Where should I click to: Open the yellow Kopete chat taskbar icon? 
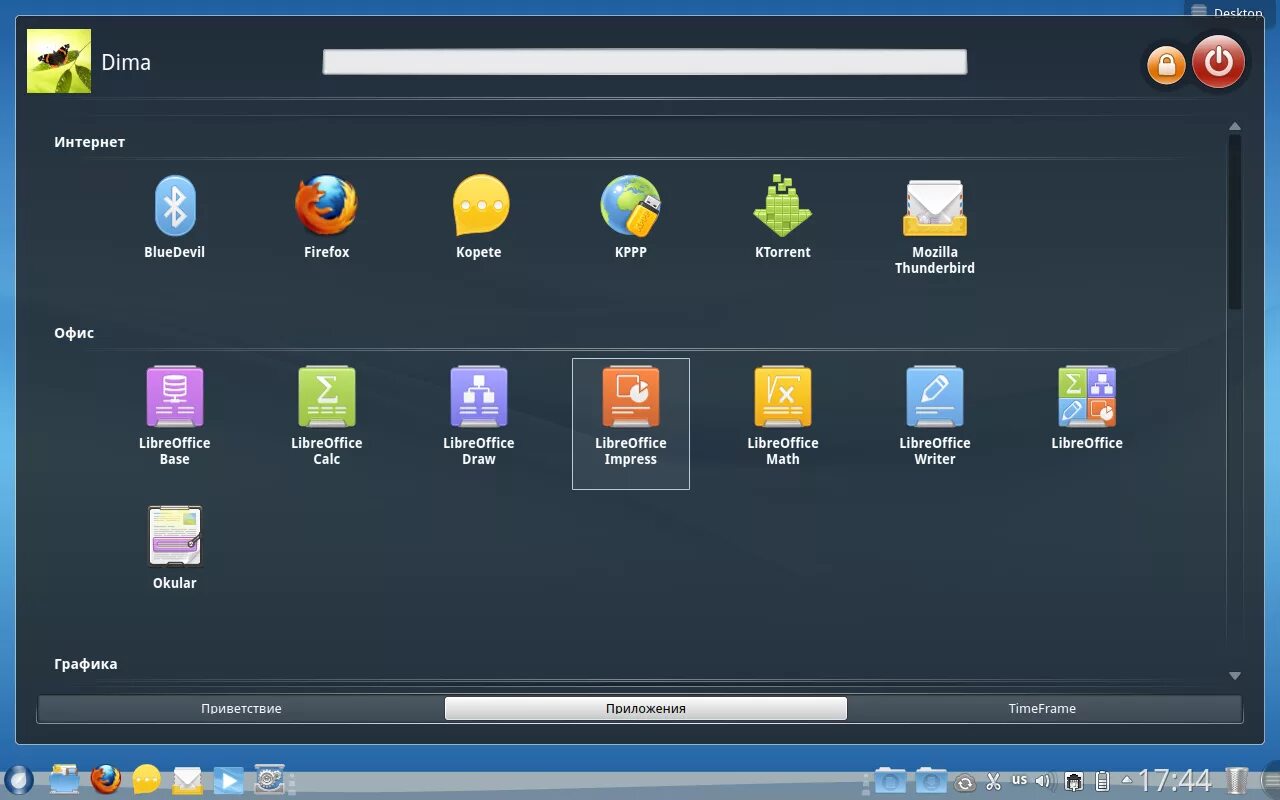click(147, 779)
